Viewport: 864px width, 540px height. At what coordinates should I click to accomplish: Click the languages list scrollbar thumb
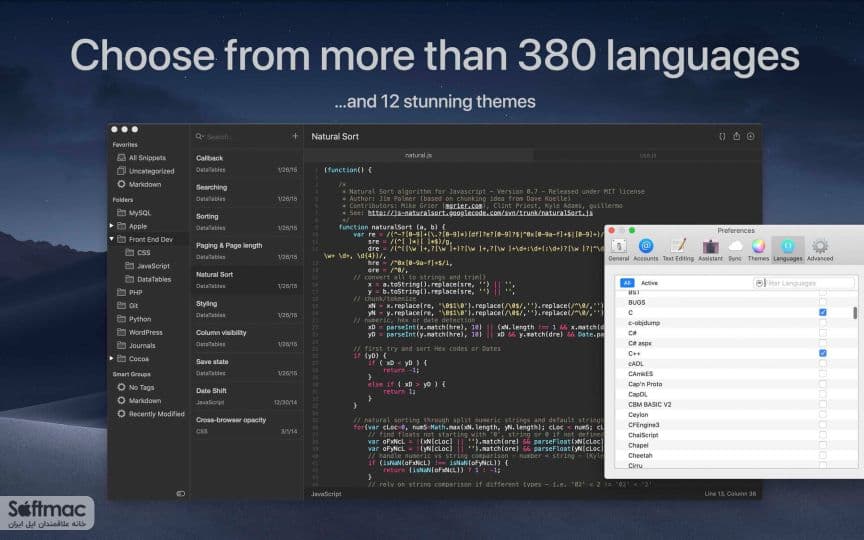[855, 313]
